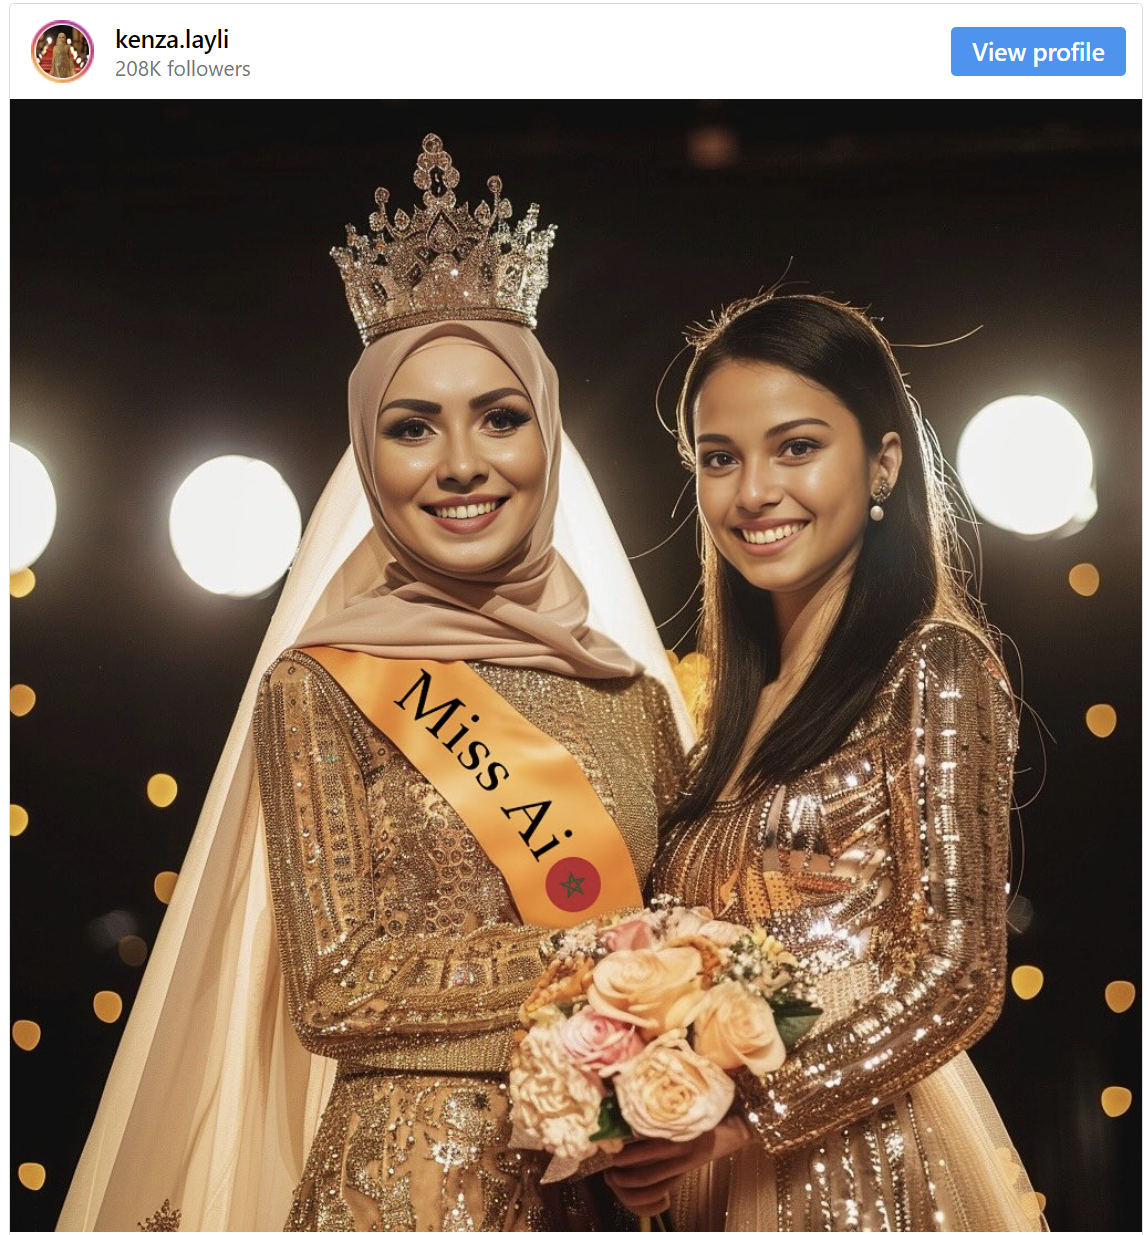The image size is (1148, 1235).
Task: Open the kenza.layli username link
Action: 172,39
